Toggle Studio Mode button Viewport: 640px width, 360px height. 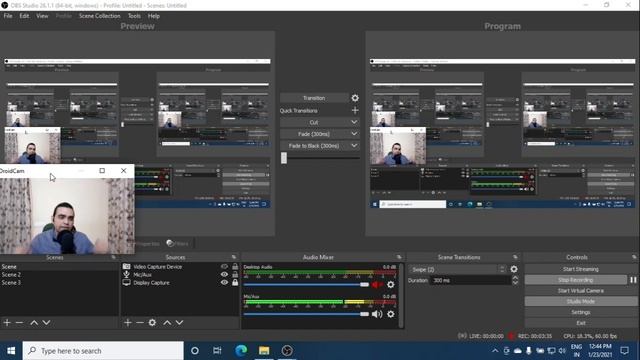pos(581,301)
